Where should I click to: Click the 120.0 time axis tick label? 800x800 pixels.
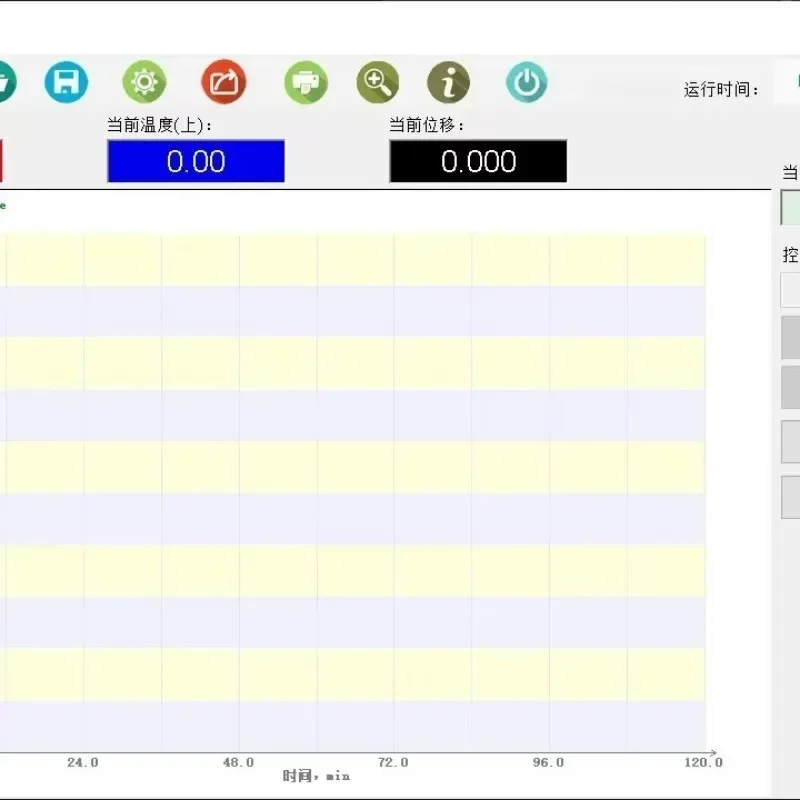pyautogui.click(x=704, y=762)
